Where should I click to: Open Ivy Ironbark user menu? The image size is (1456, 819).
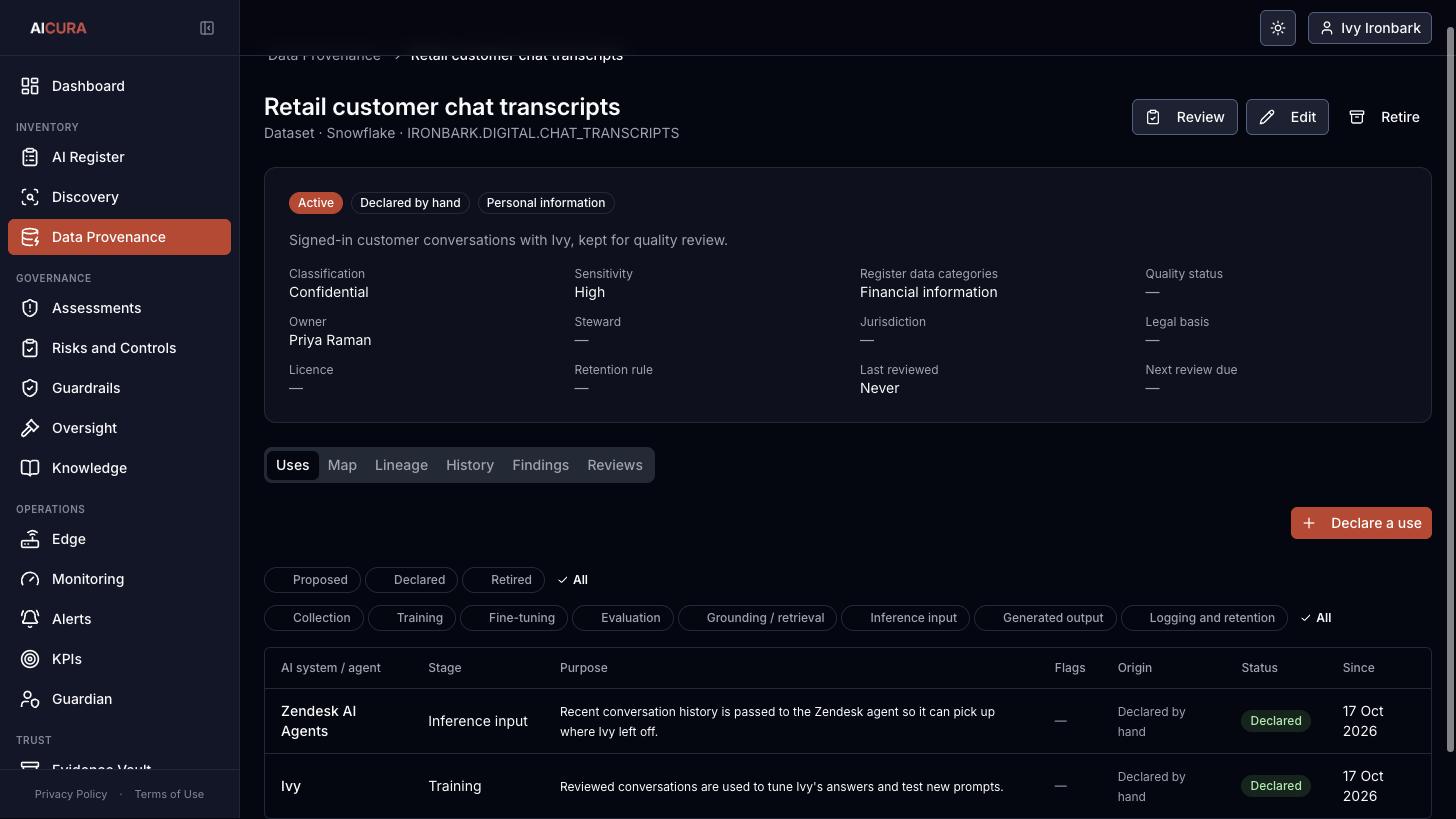(1370, 28)
